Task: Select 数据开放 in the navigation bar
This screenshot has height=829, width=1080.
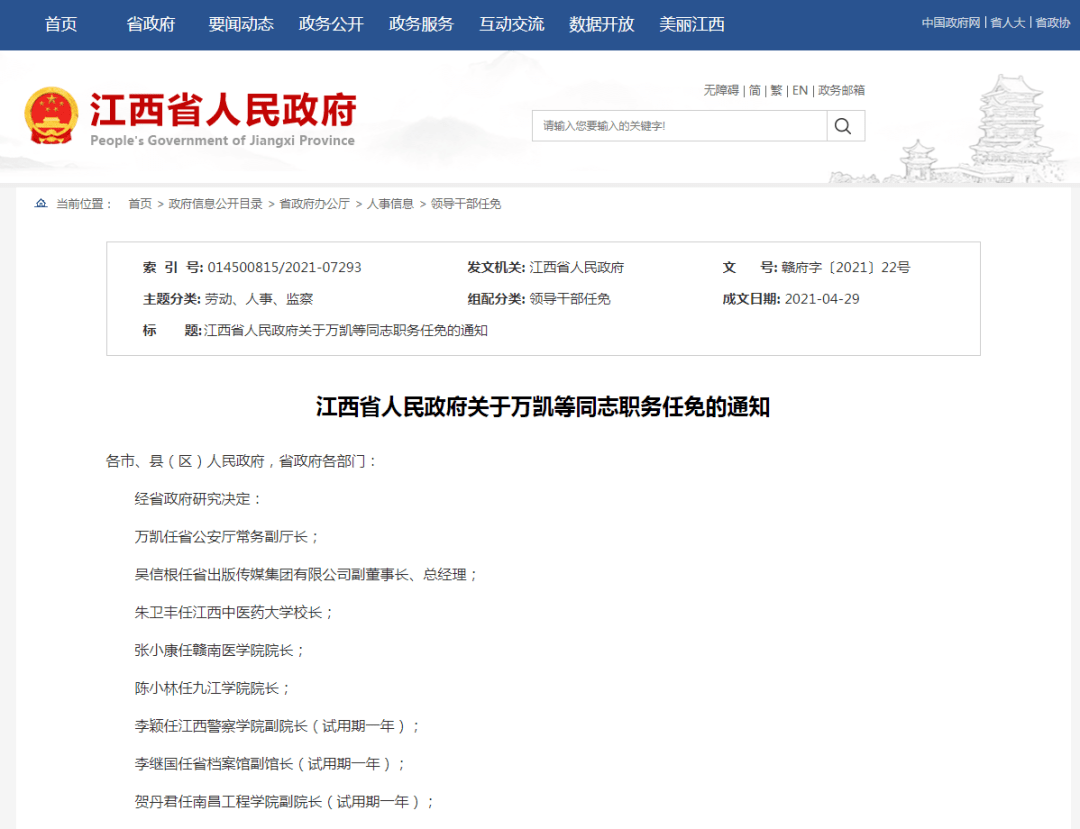Action: tap(600, 24)
